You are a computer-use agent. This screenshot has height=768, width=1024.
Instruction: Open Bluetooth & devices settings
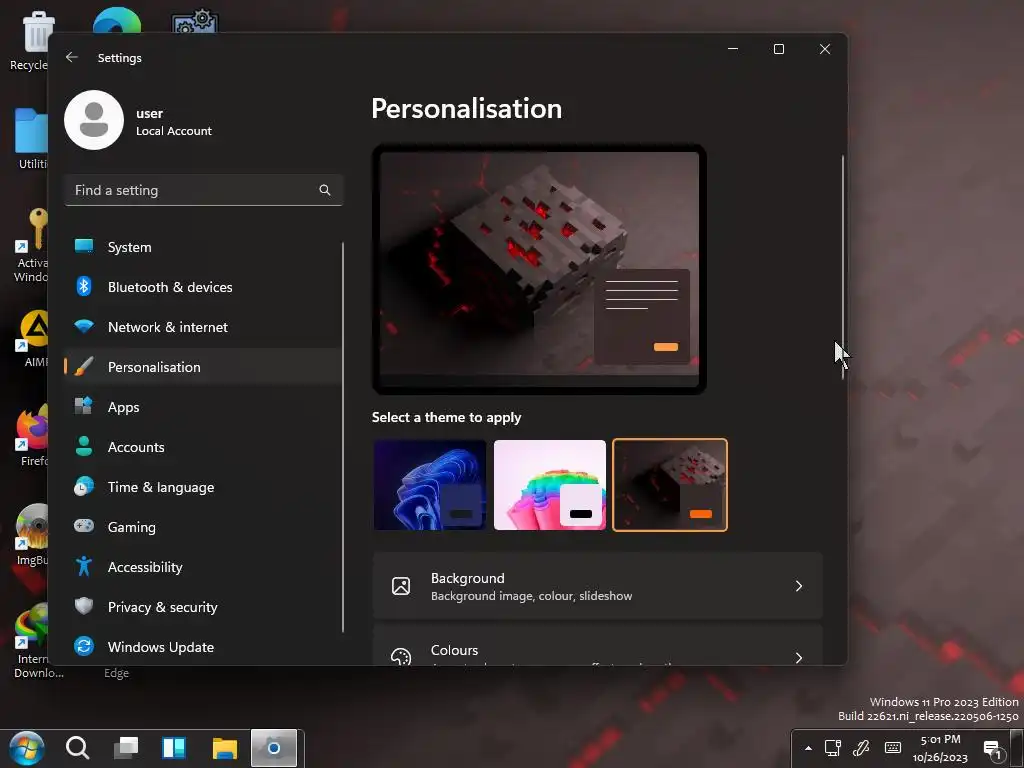pyautogui.click(x=202, y=287)
